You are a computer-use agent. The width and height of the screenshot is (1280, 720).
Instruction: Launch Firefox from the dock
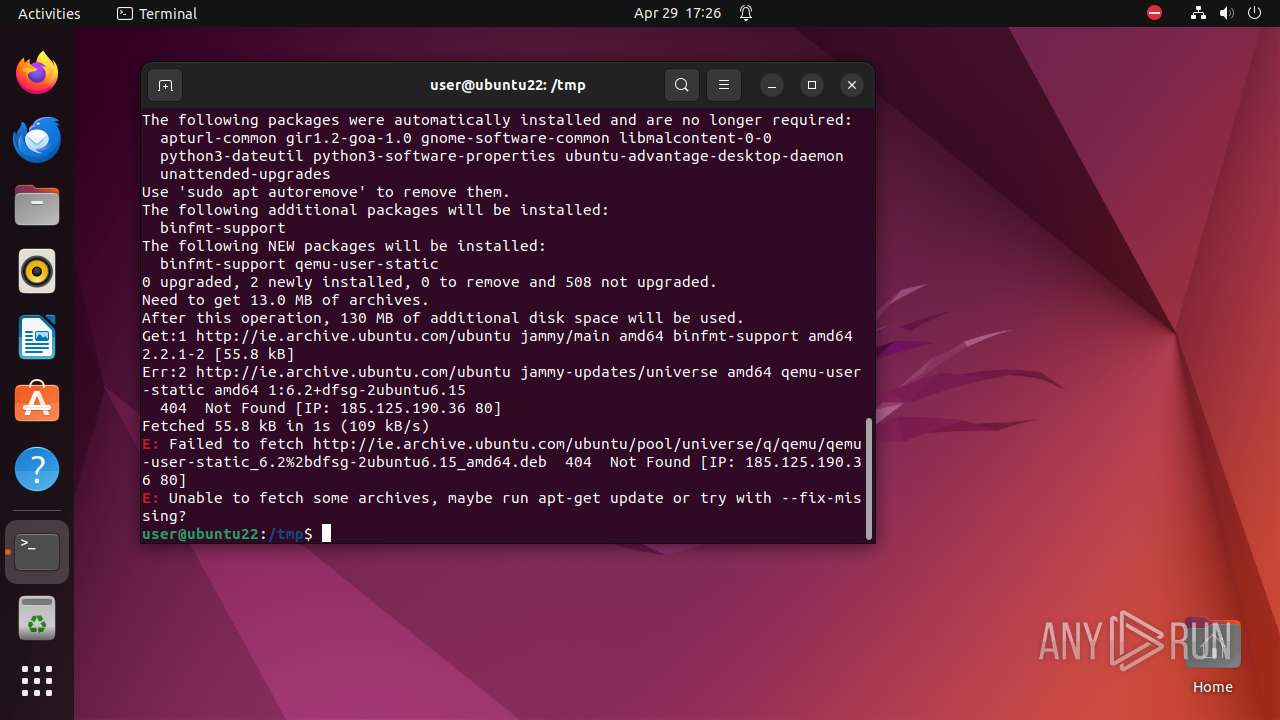click(37, 73)
